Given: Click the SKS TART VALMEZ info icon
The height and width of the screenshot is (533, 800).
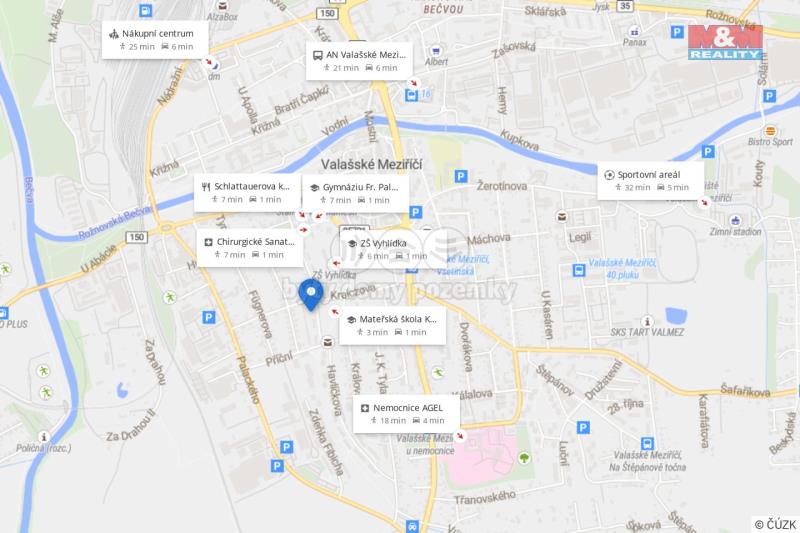Looking at the screenshot, I should point(647,321).
